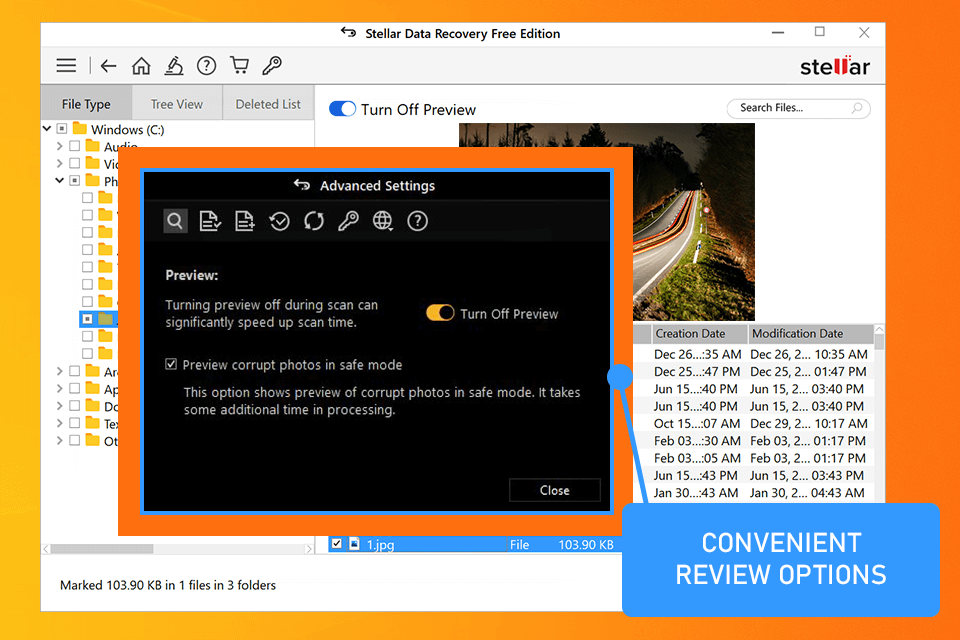Viewport: 960px width, 640px height.
Task: Click tree panel scroll right arrow
Action: point(309,549)
